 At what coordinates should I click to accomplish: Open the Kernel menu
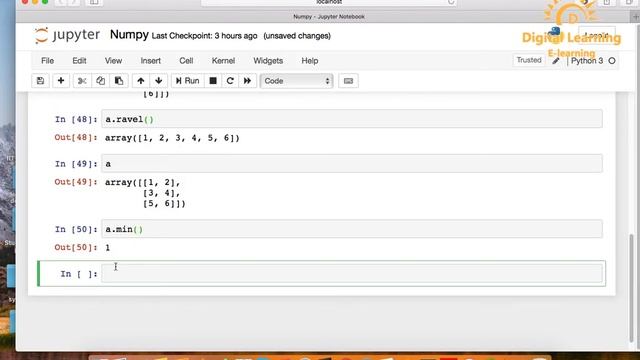[223, 61]
